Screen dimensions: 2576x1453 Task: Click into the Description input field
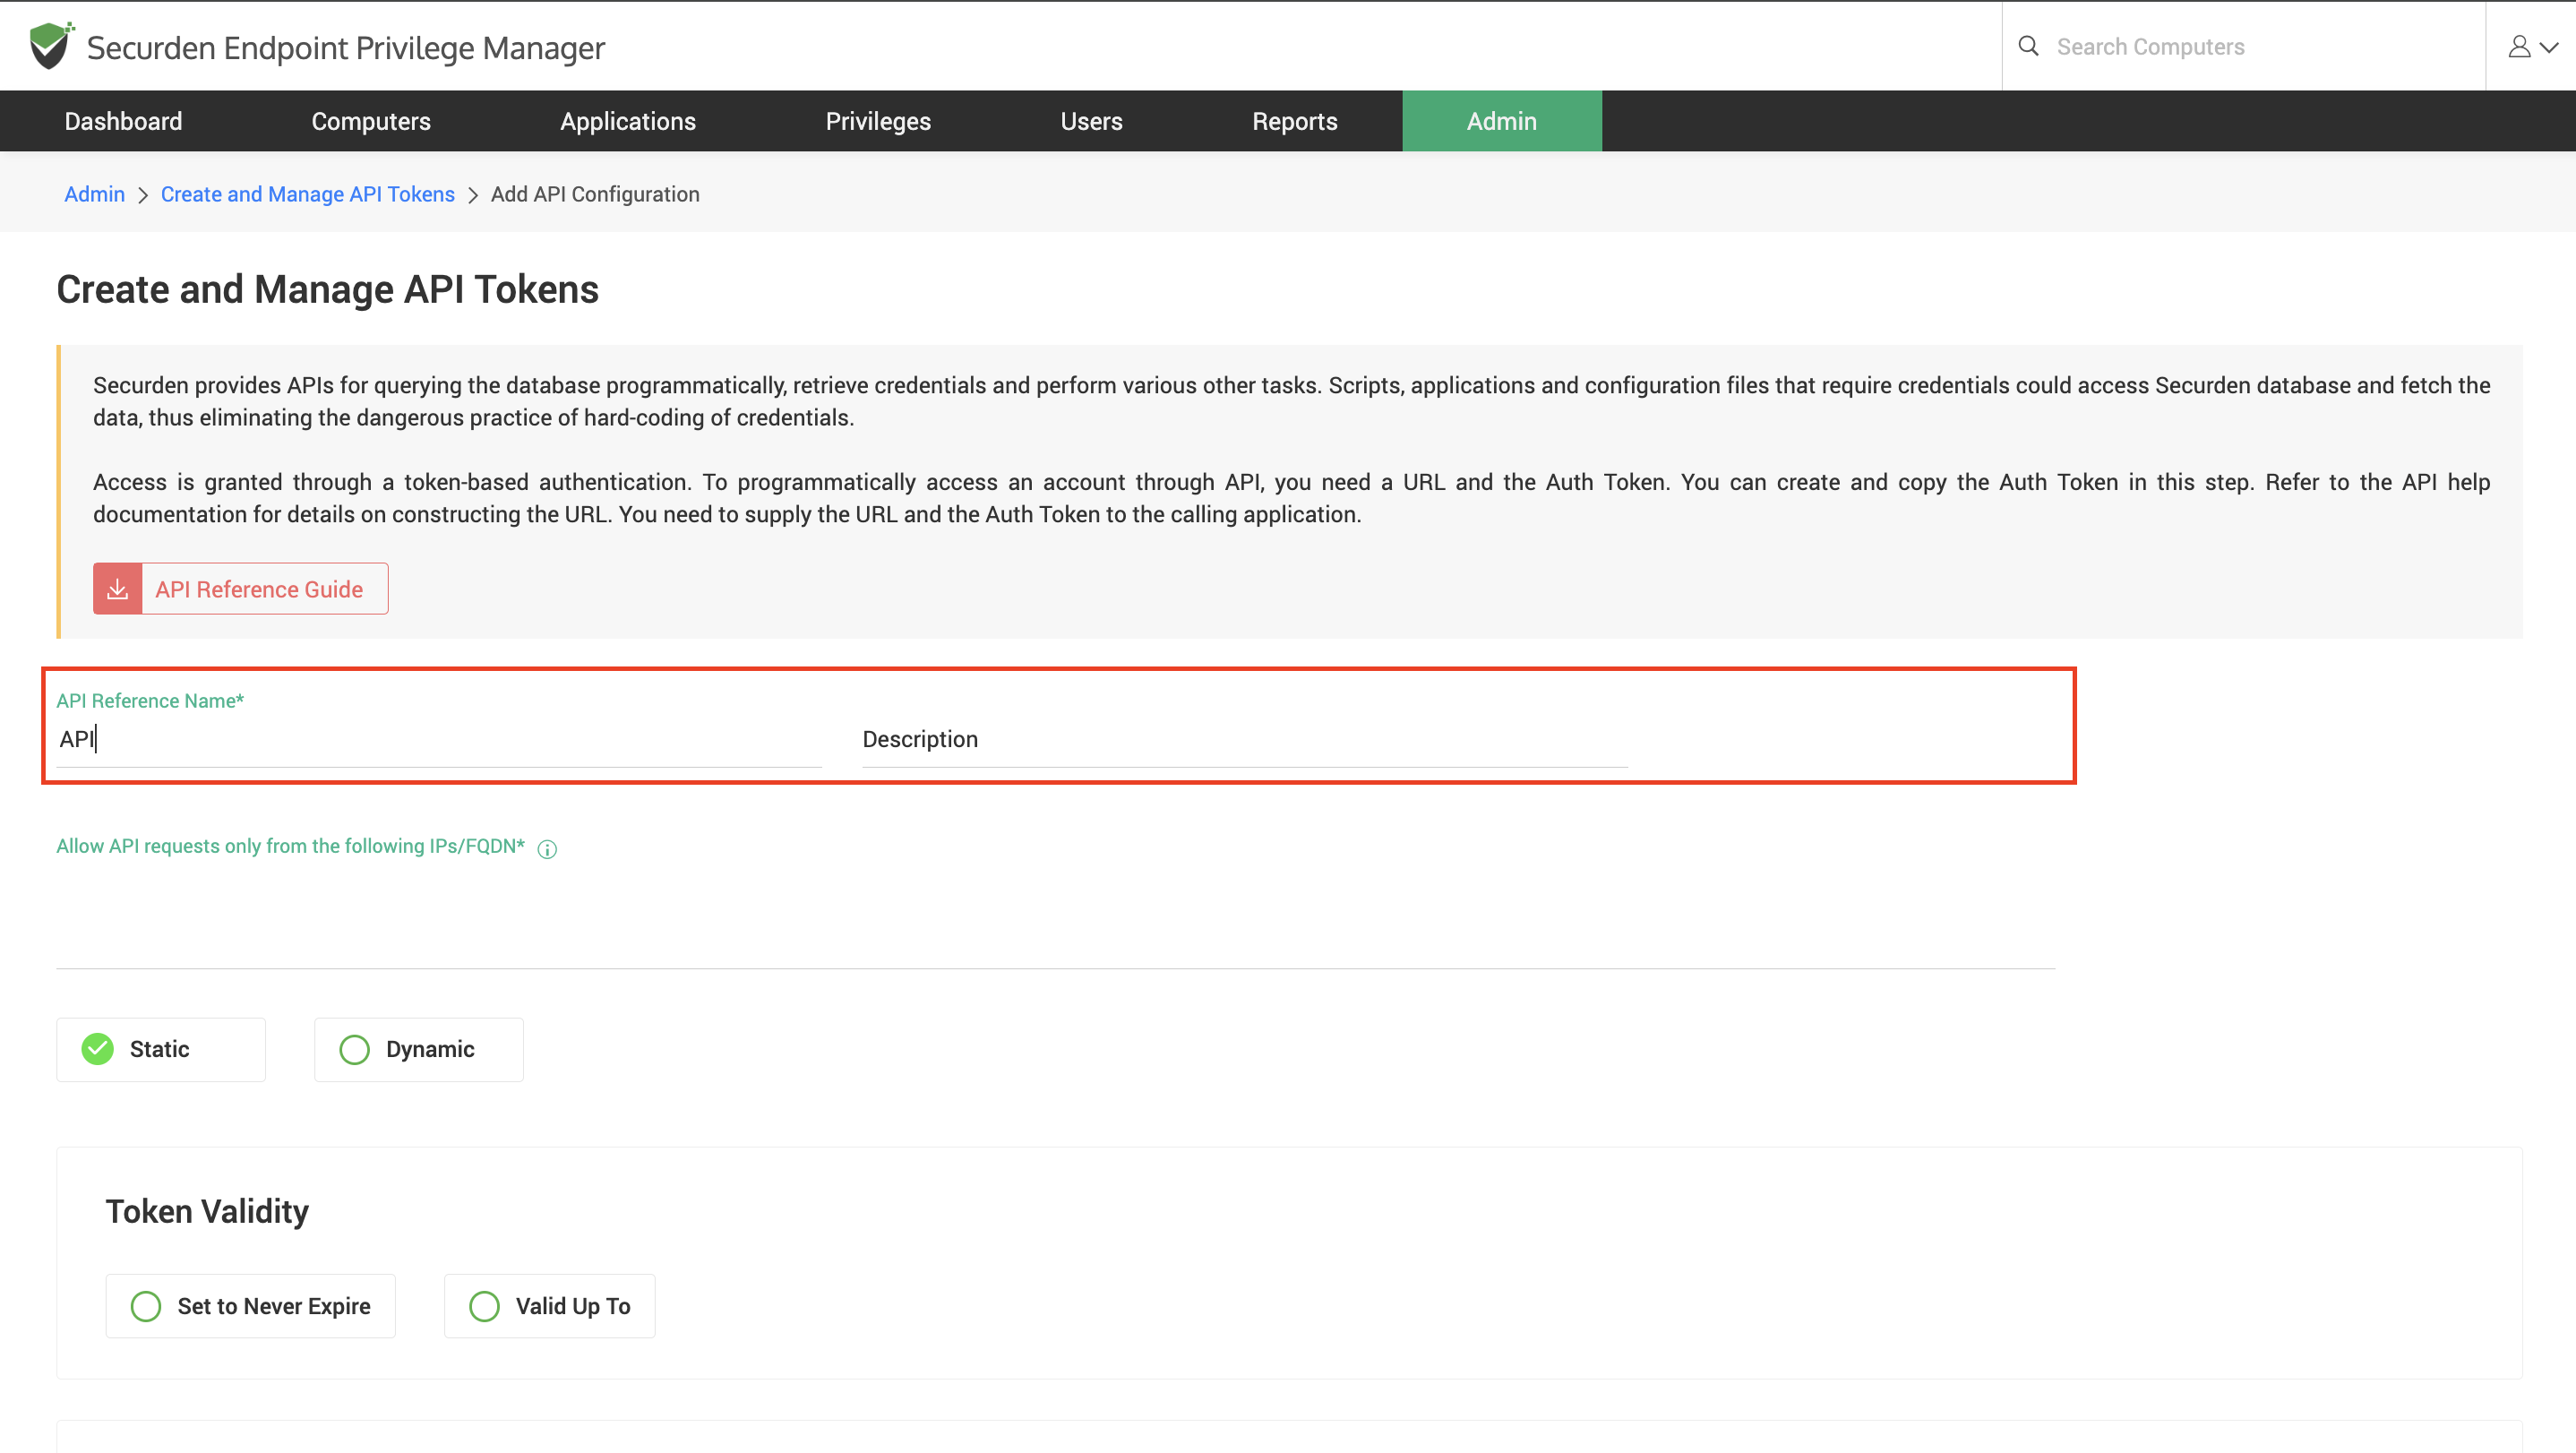(x=1245, y=739)
